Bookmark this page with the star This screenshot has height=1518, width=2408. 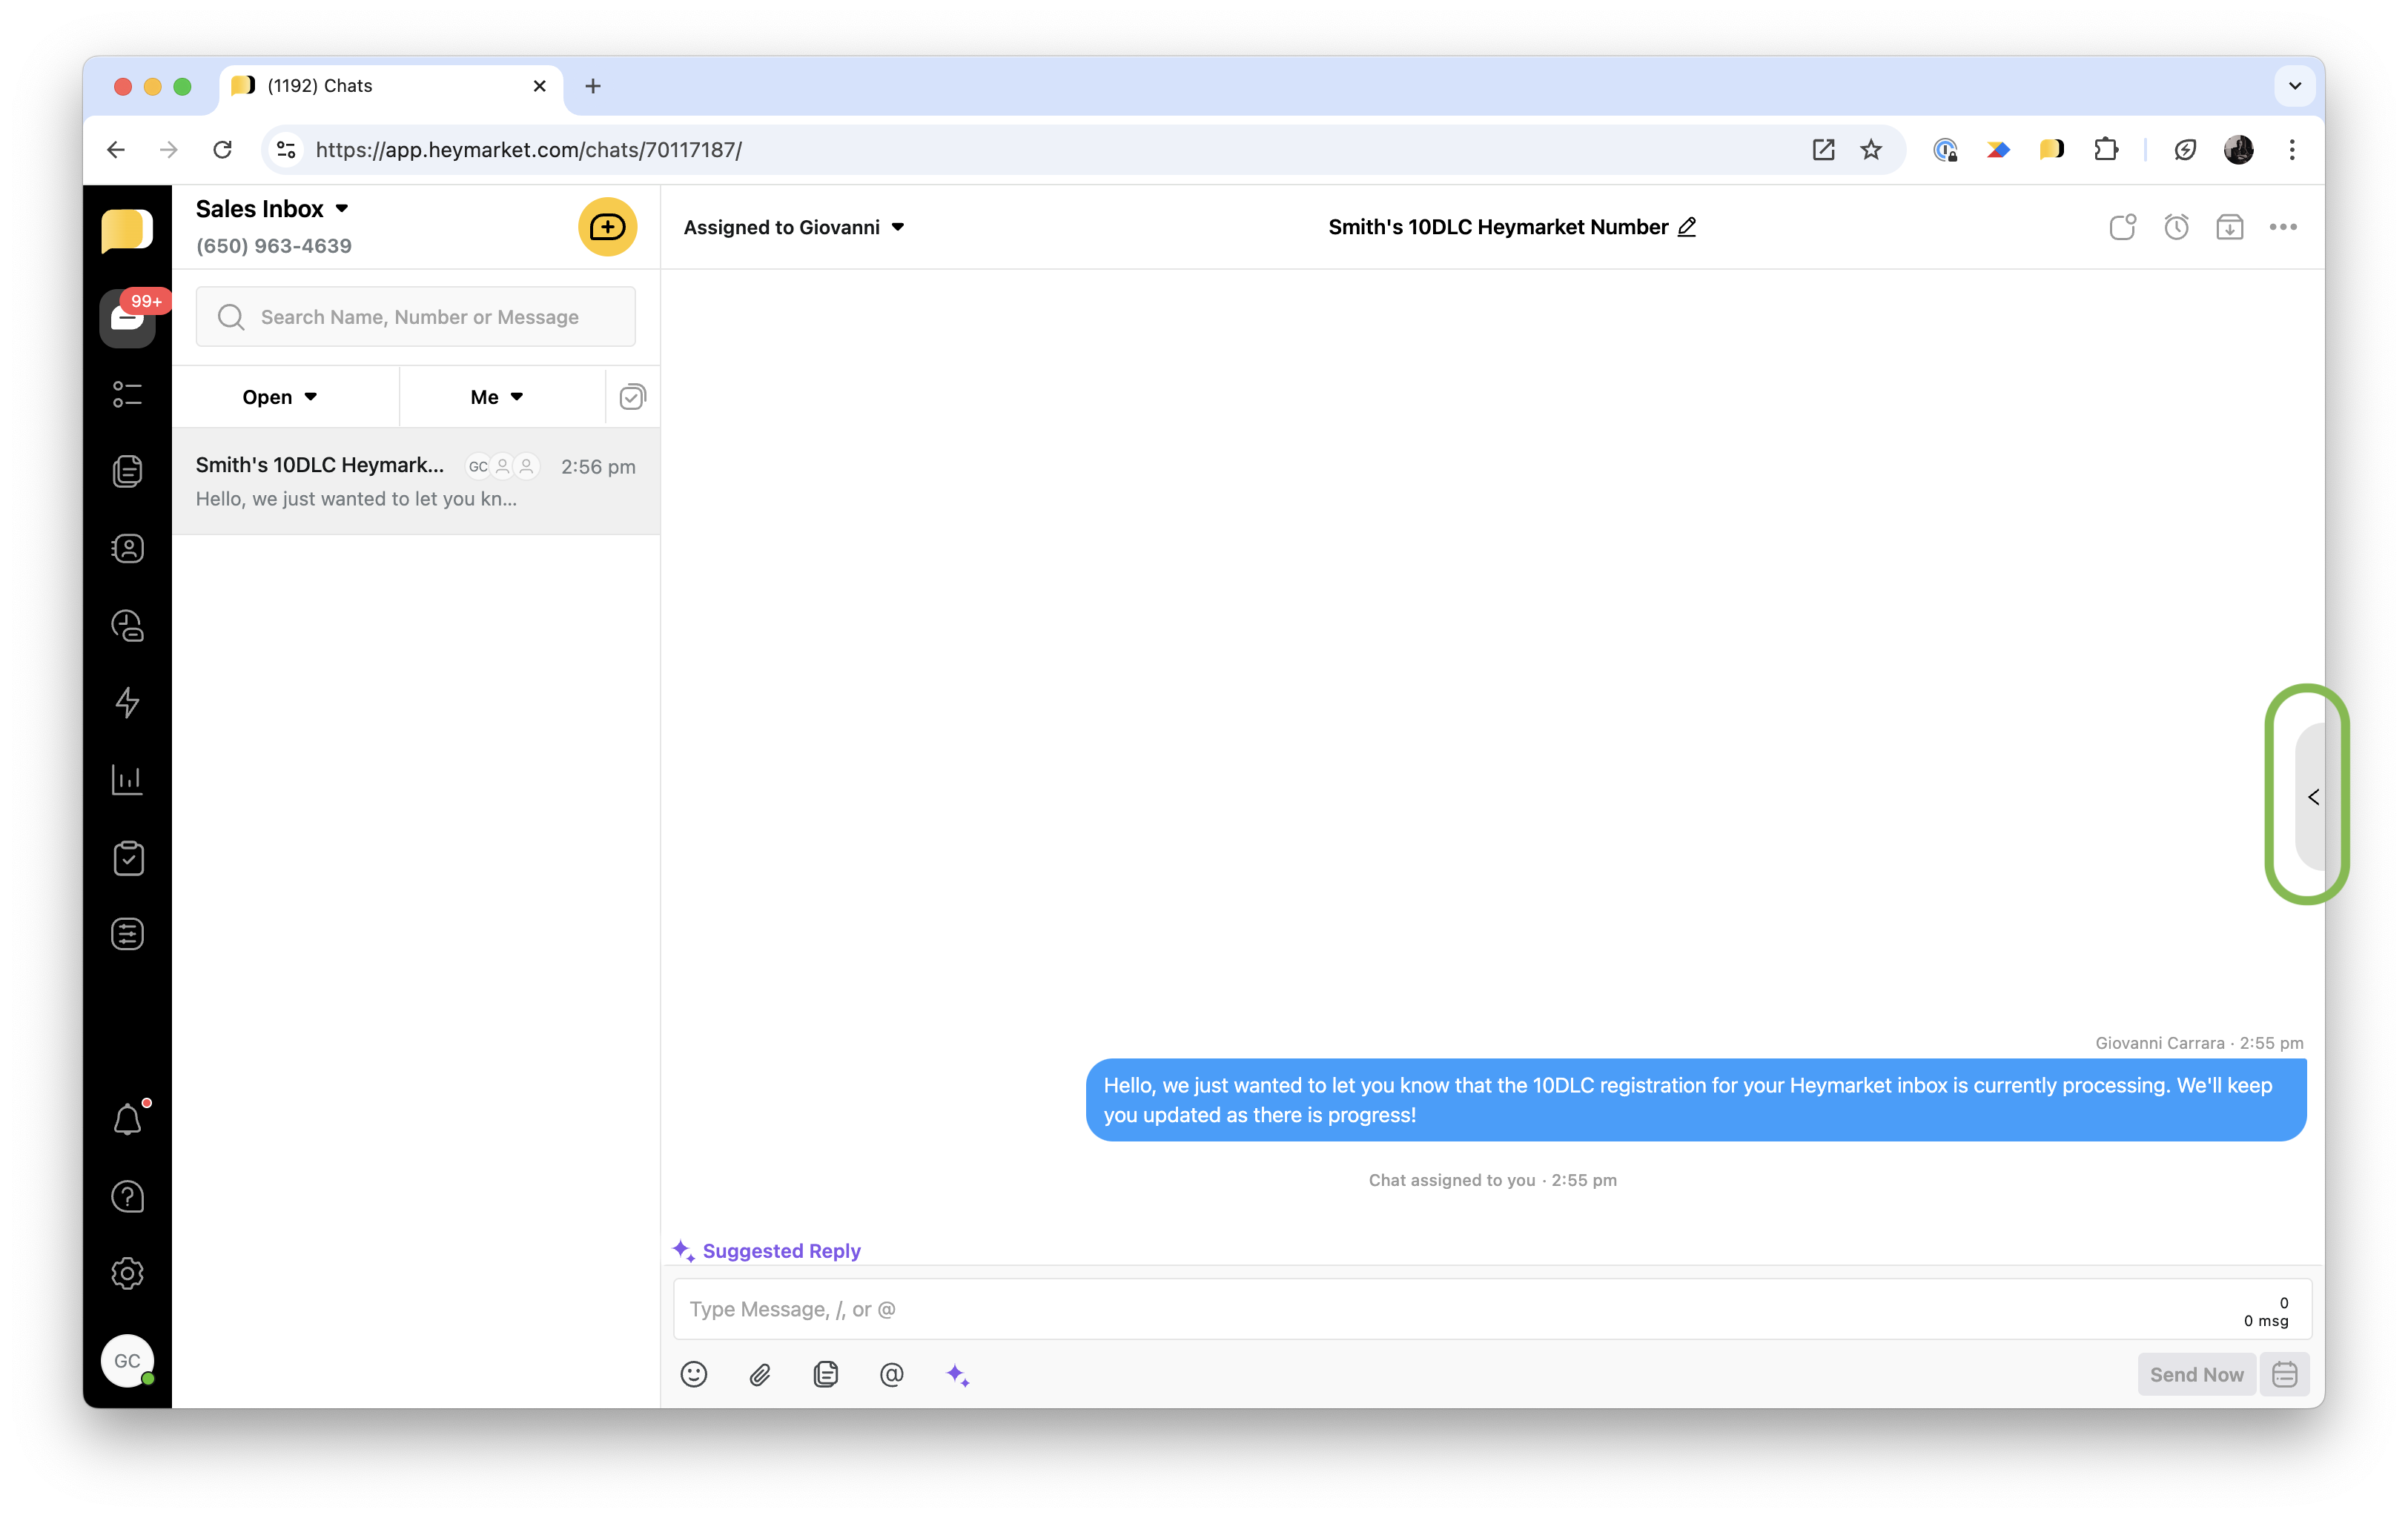pos(1871,150)
